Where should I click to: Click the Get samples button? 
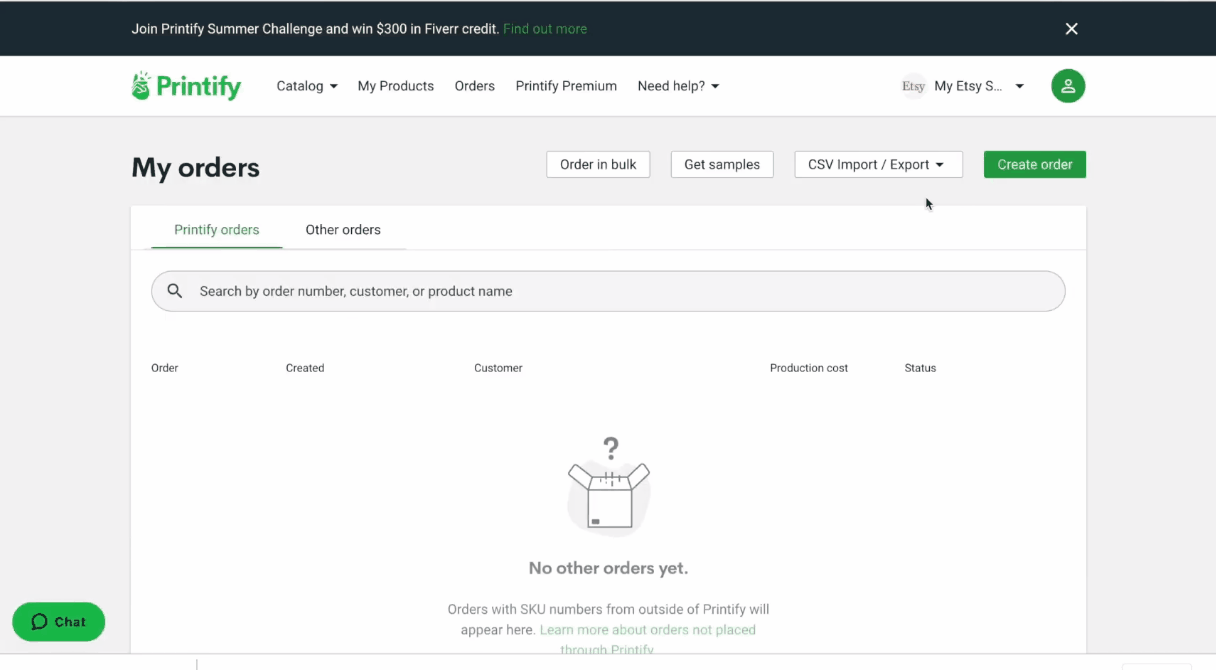click(x=722, y=165)
